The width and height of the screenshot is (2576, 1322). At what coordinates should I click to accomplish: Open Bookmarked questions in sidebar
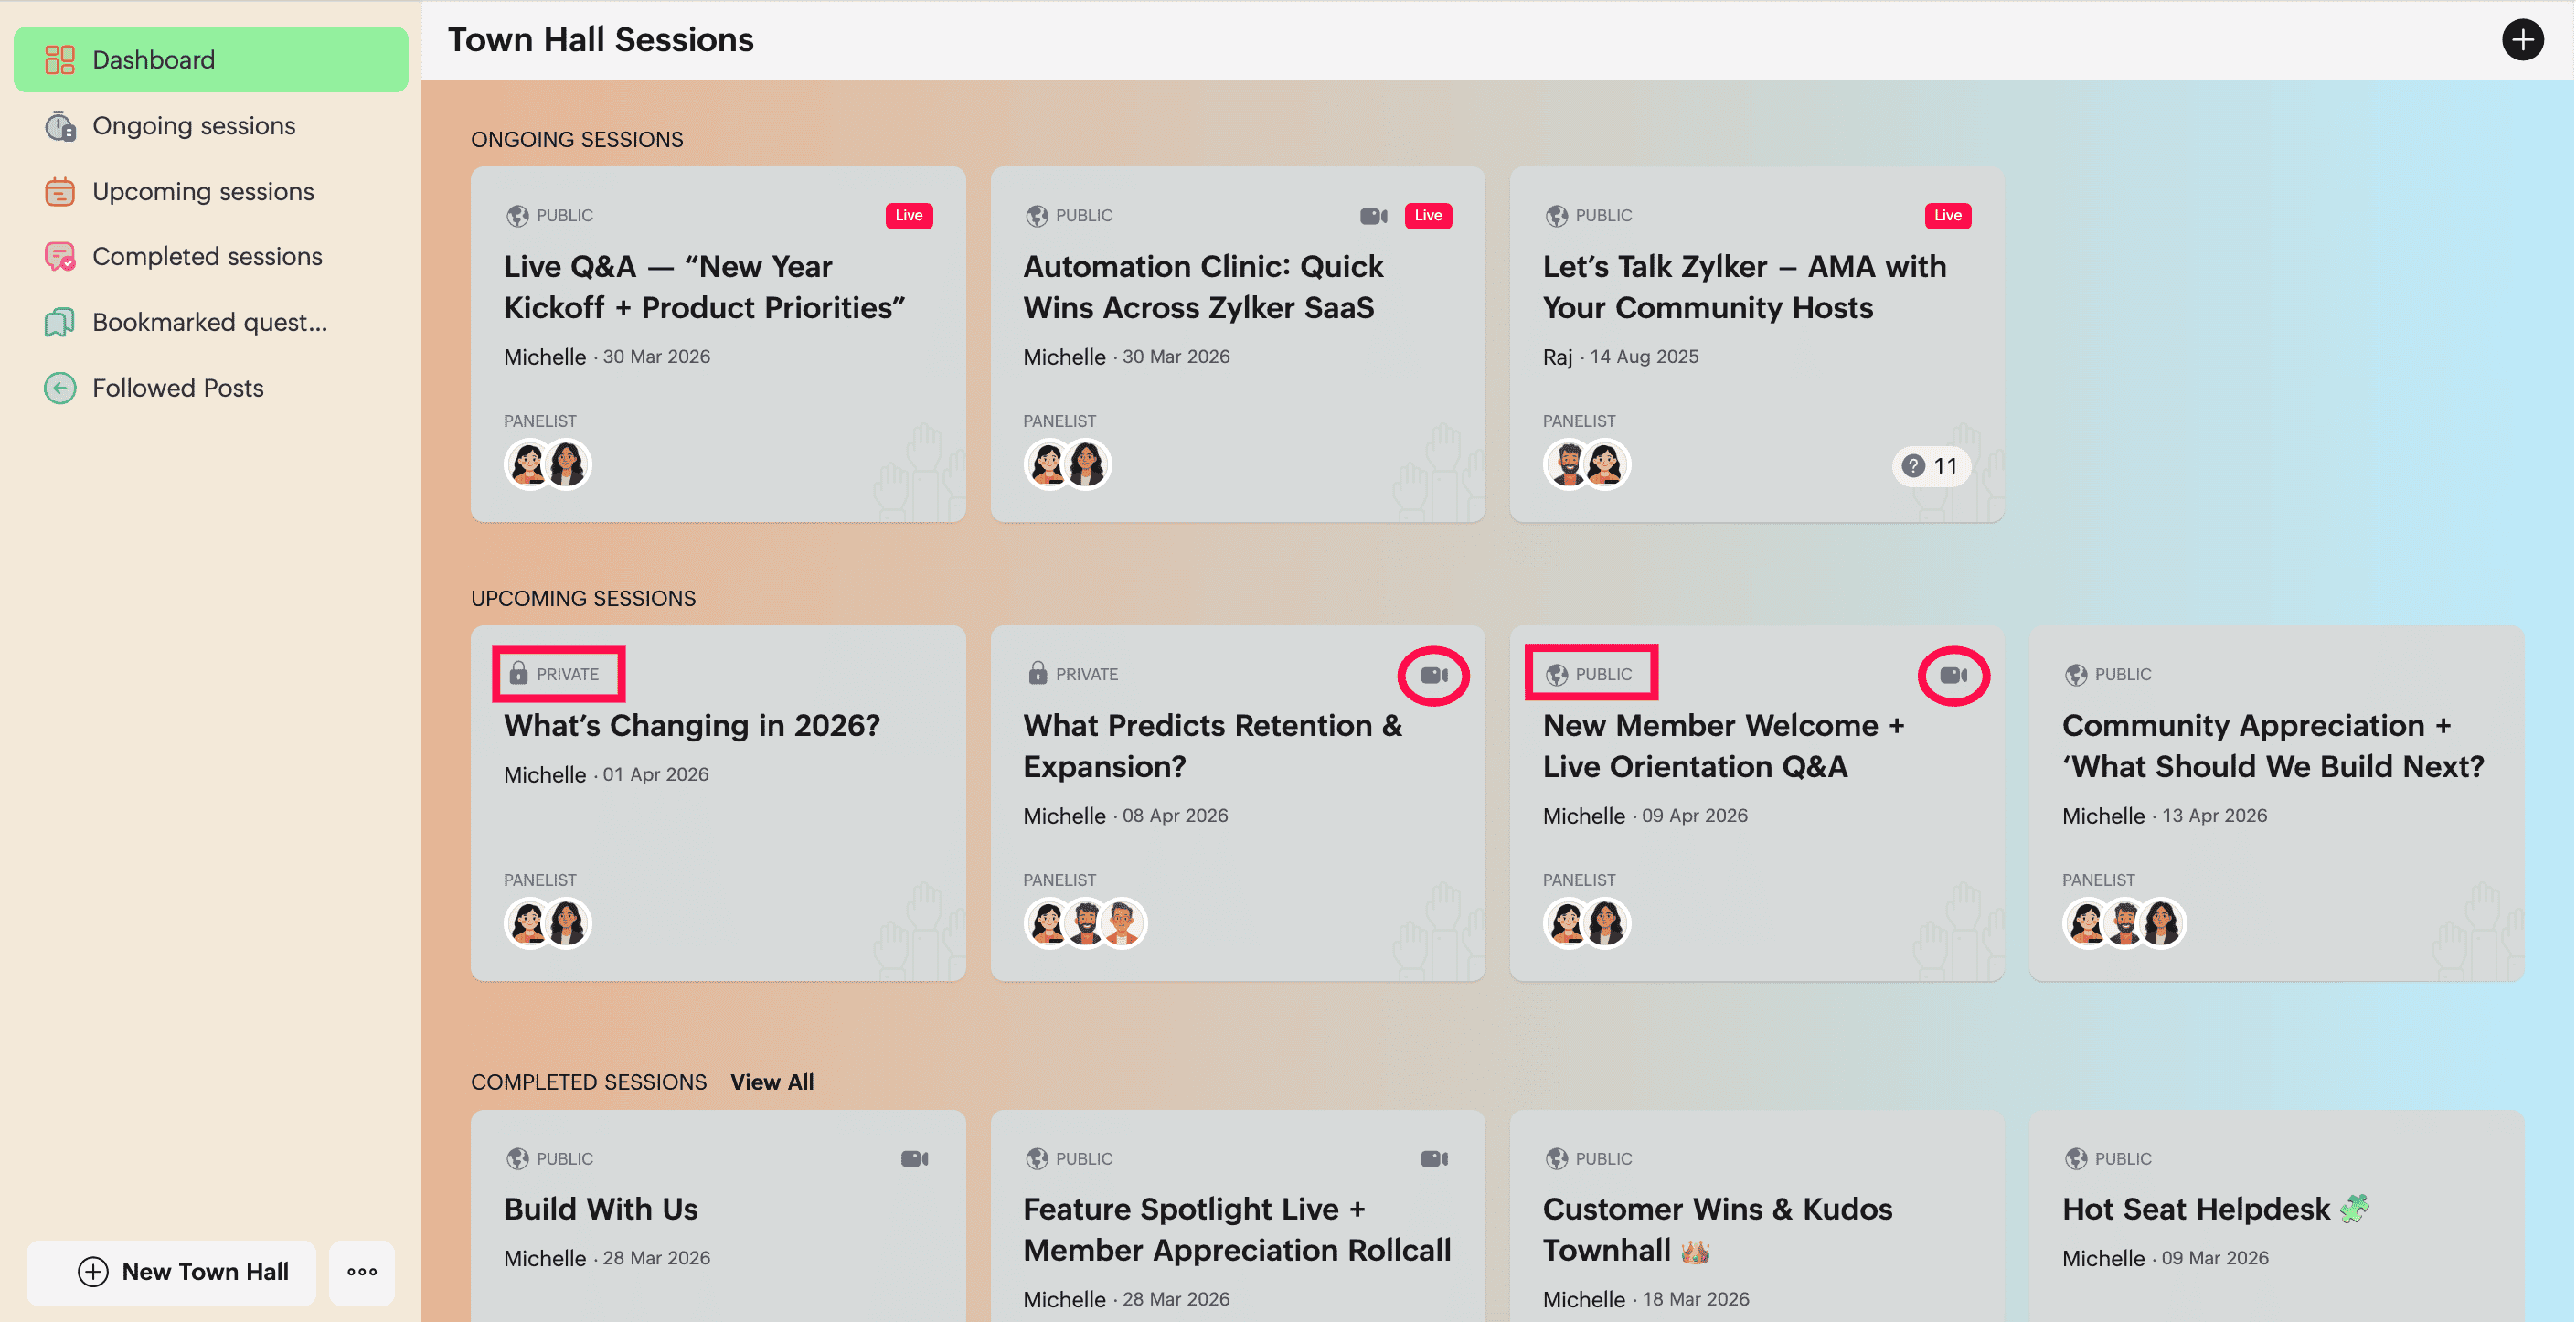[211, 322]
